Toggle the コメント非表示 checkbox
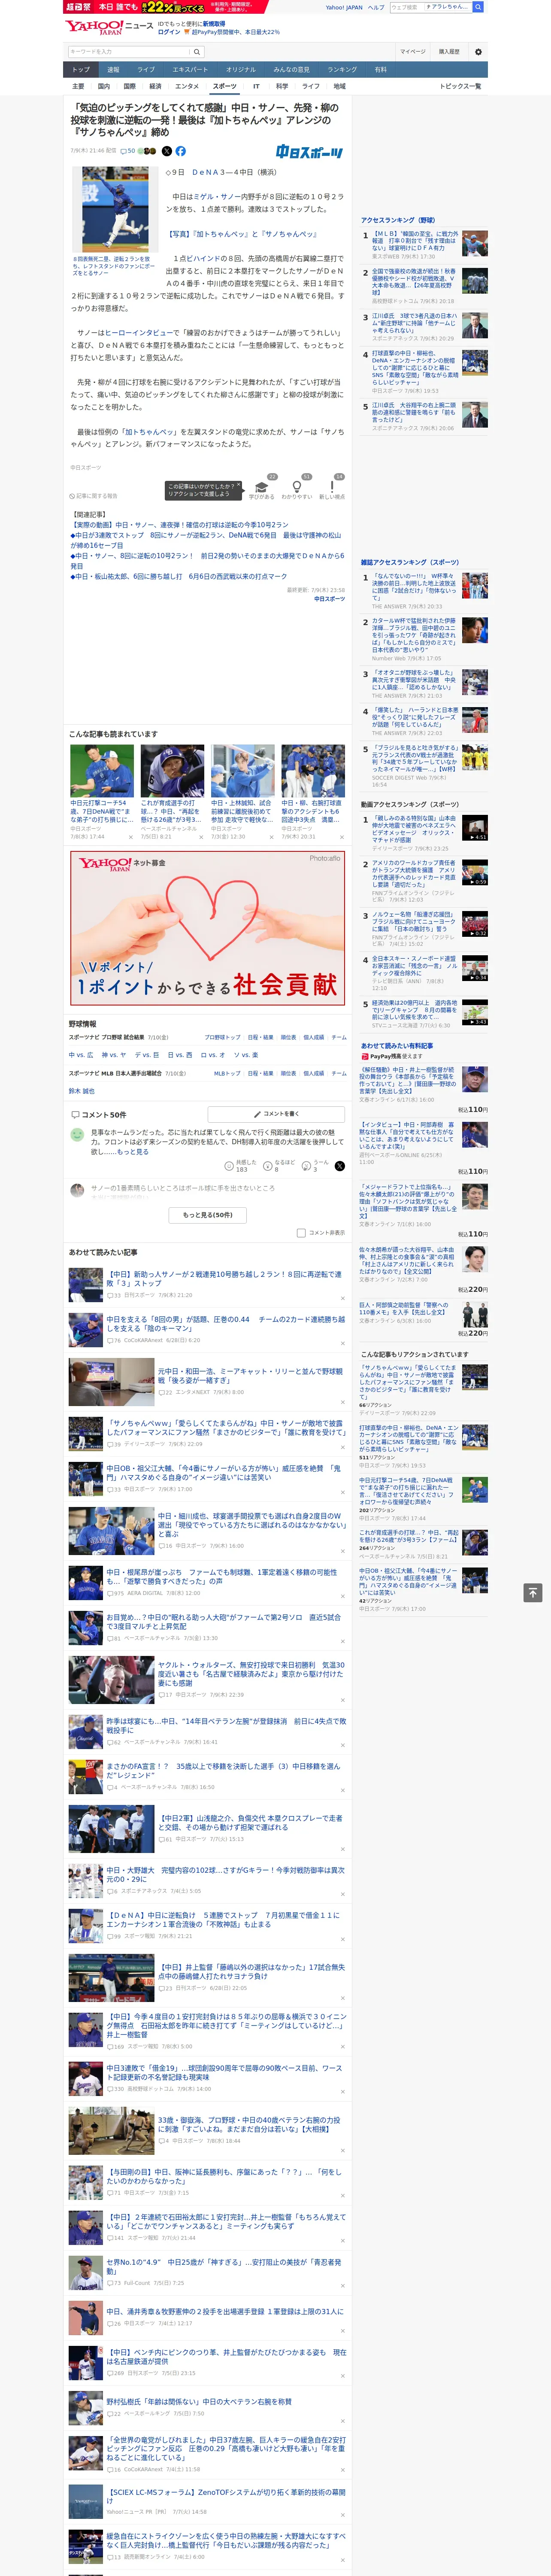551x2576 pixels. click(x=301, y=1233)
